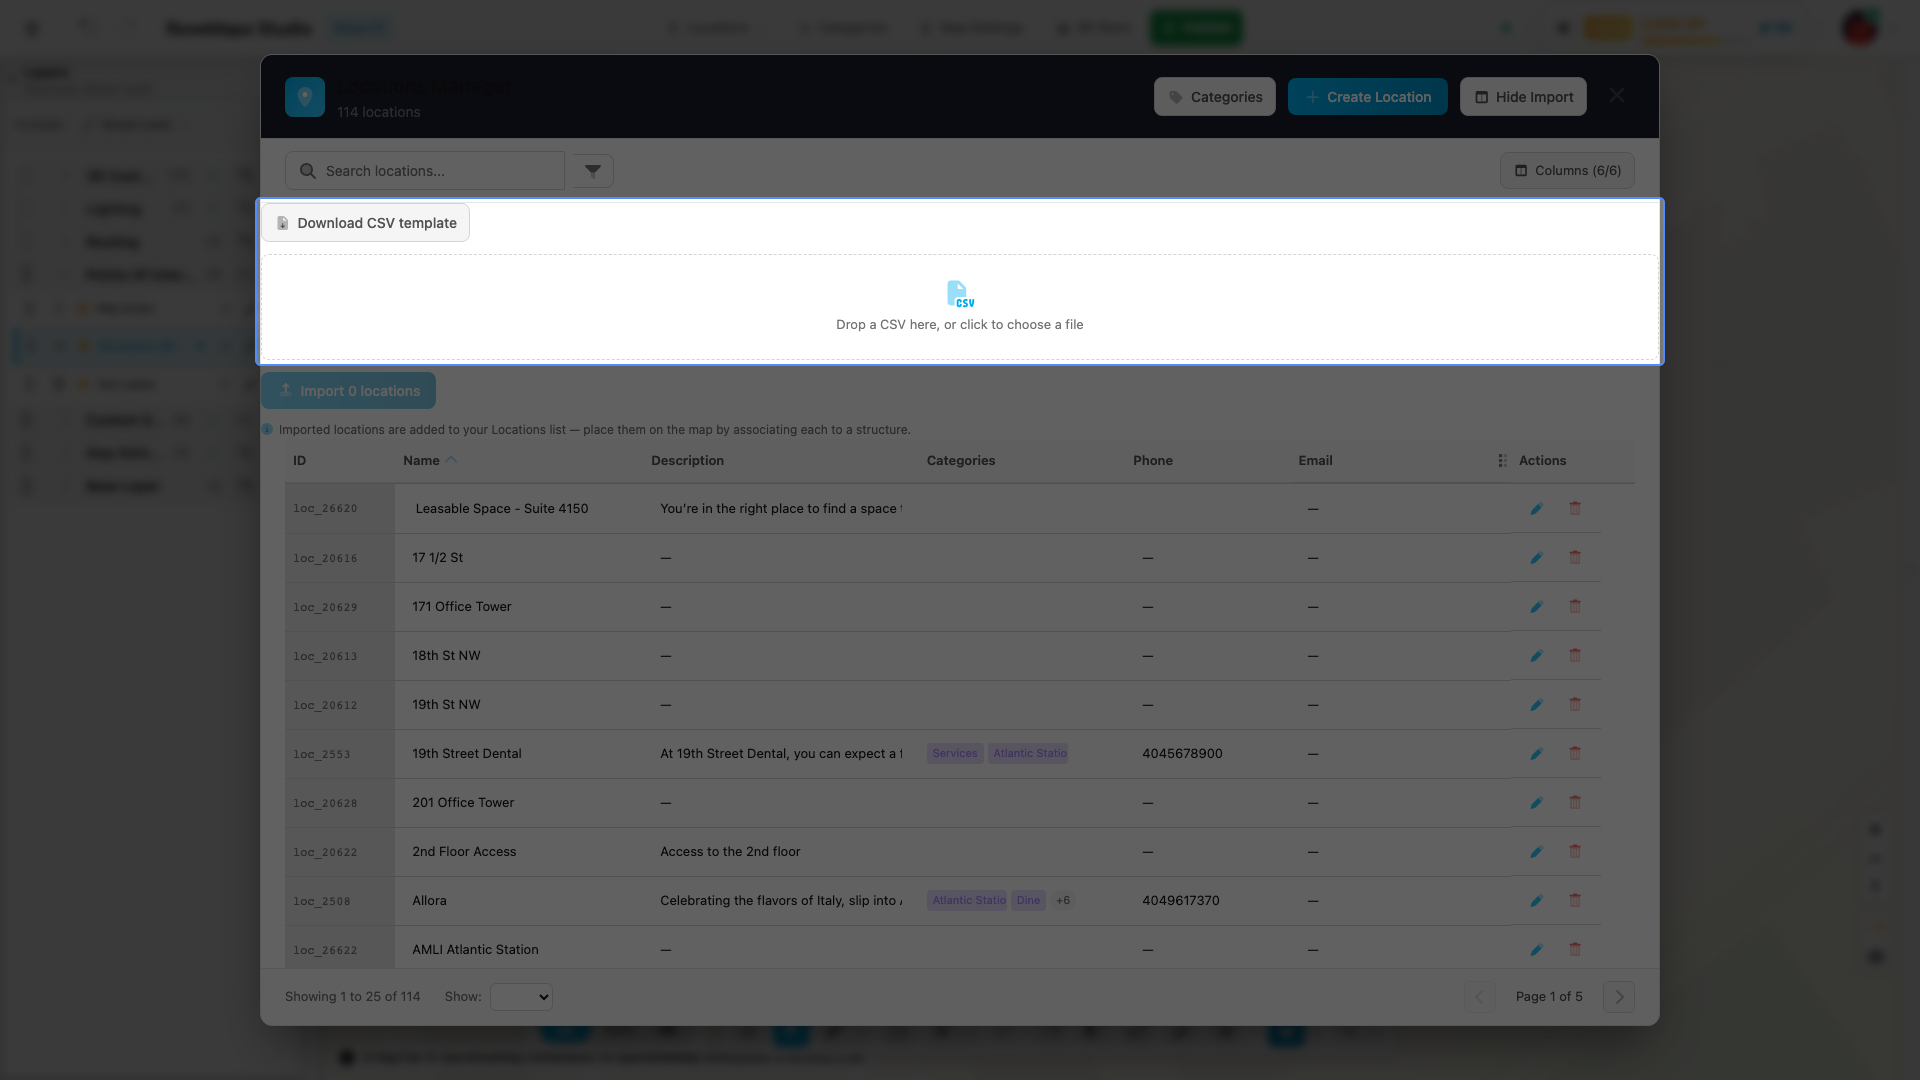1920x1080 pixels.
Task: Click phone number 4049617370
Action: pyautogui.click(x=1181, y=901)
